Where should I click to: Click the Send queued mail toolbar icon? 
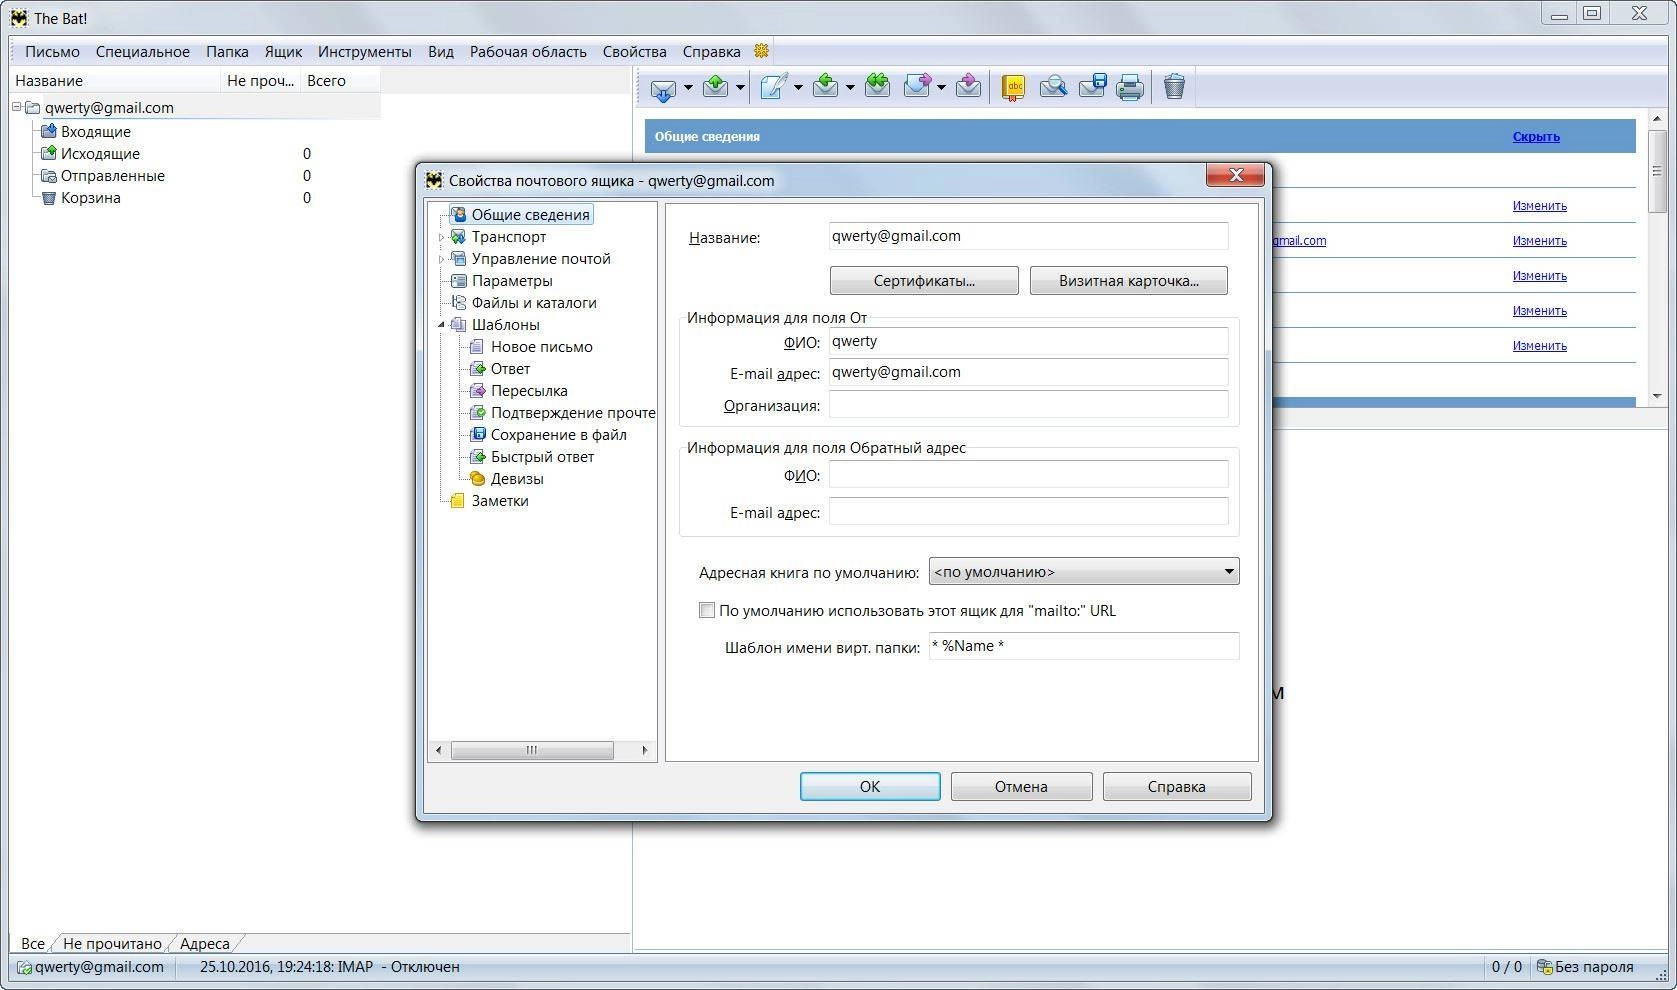coord(716,88)
